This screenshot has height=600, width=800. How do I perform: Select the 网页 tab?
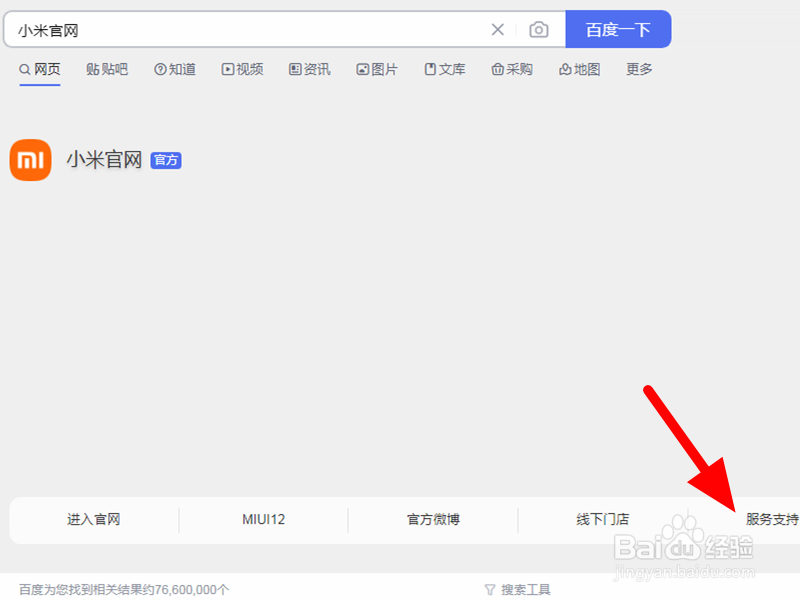(x=40, y=69)
